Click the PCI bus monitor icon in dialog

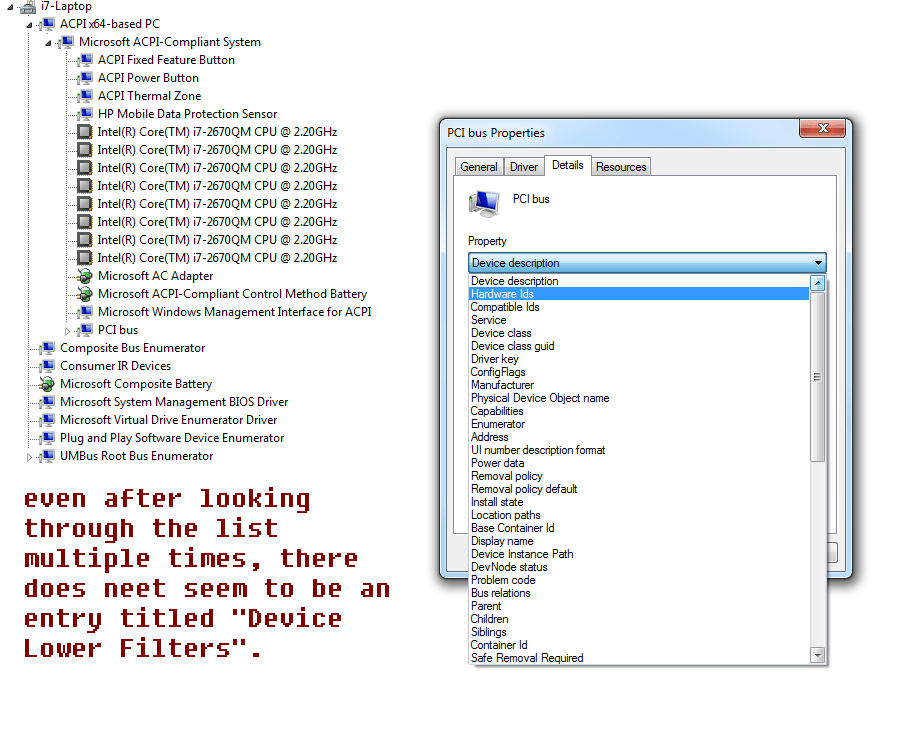[x=485, y=203]
